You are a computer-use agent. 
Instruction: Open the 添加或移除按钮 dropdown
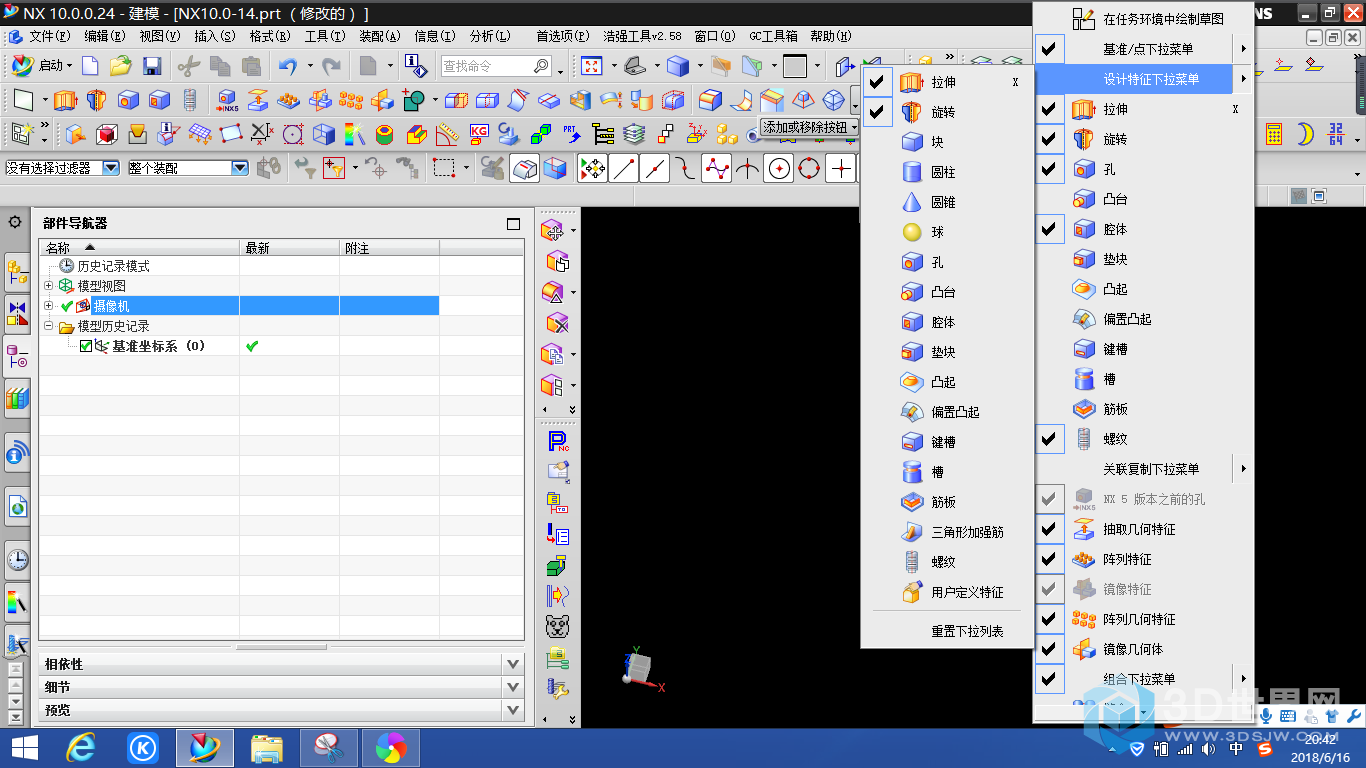pos(810,127)
